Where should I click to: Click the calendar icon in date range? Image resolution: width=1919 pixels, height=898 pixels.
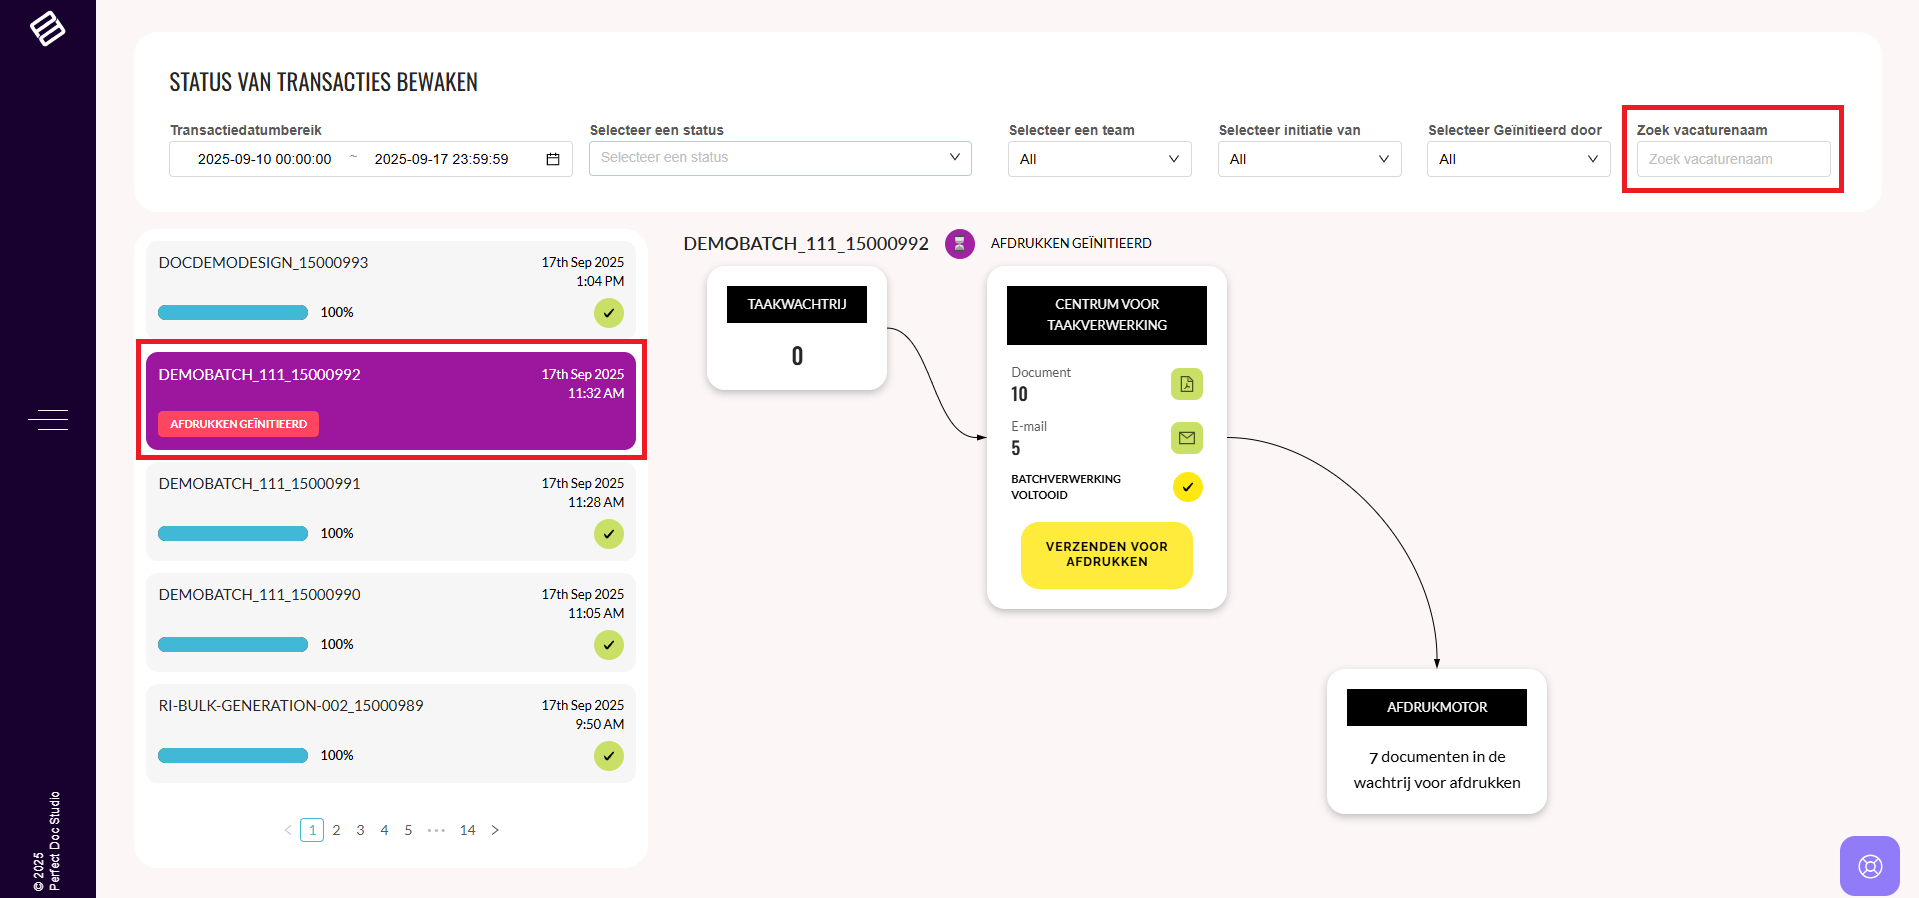point(553,159)
